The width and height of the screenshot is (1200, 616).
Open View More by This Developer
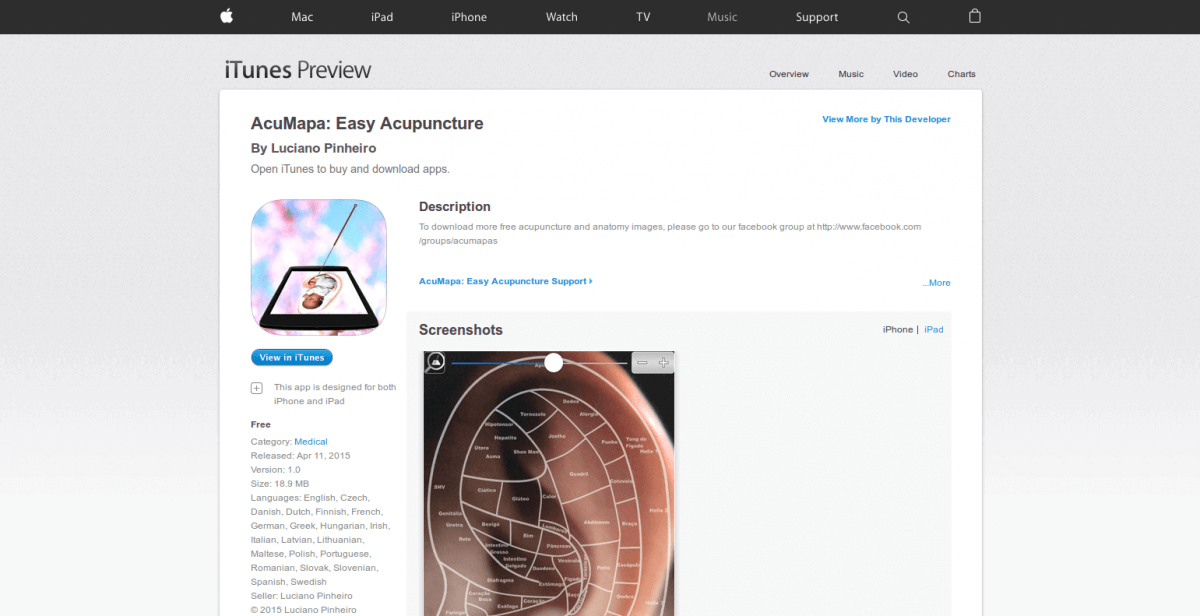886,119
